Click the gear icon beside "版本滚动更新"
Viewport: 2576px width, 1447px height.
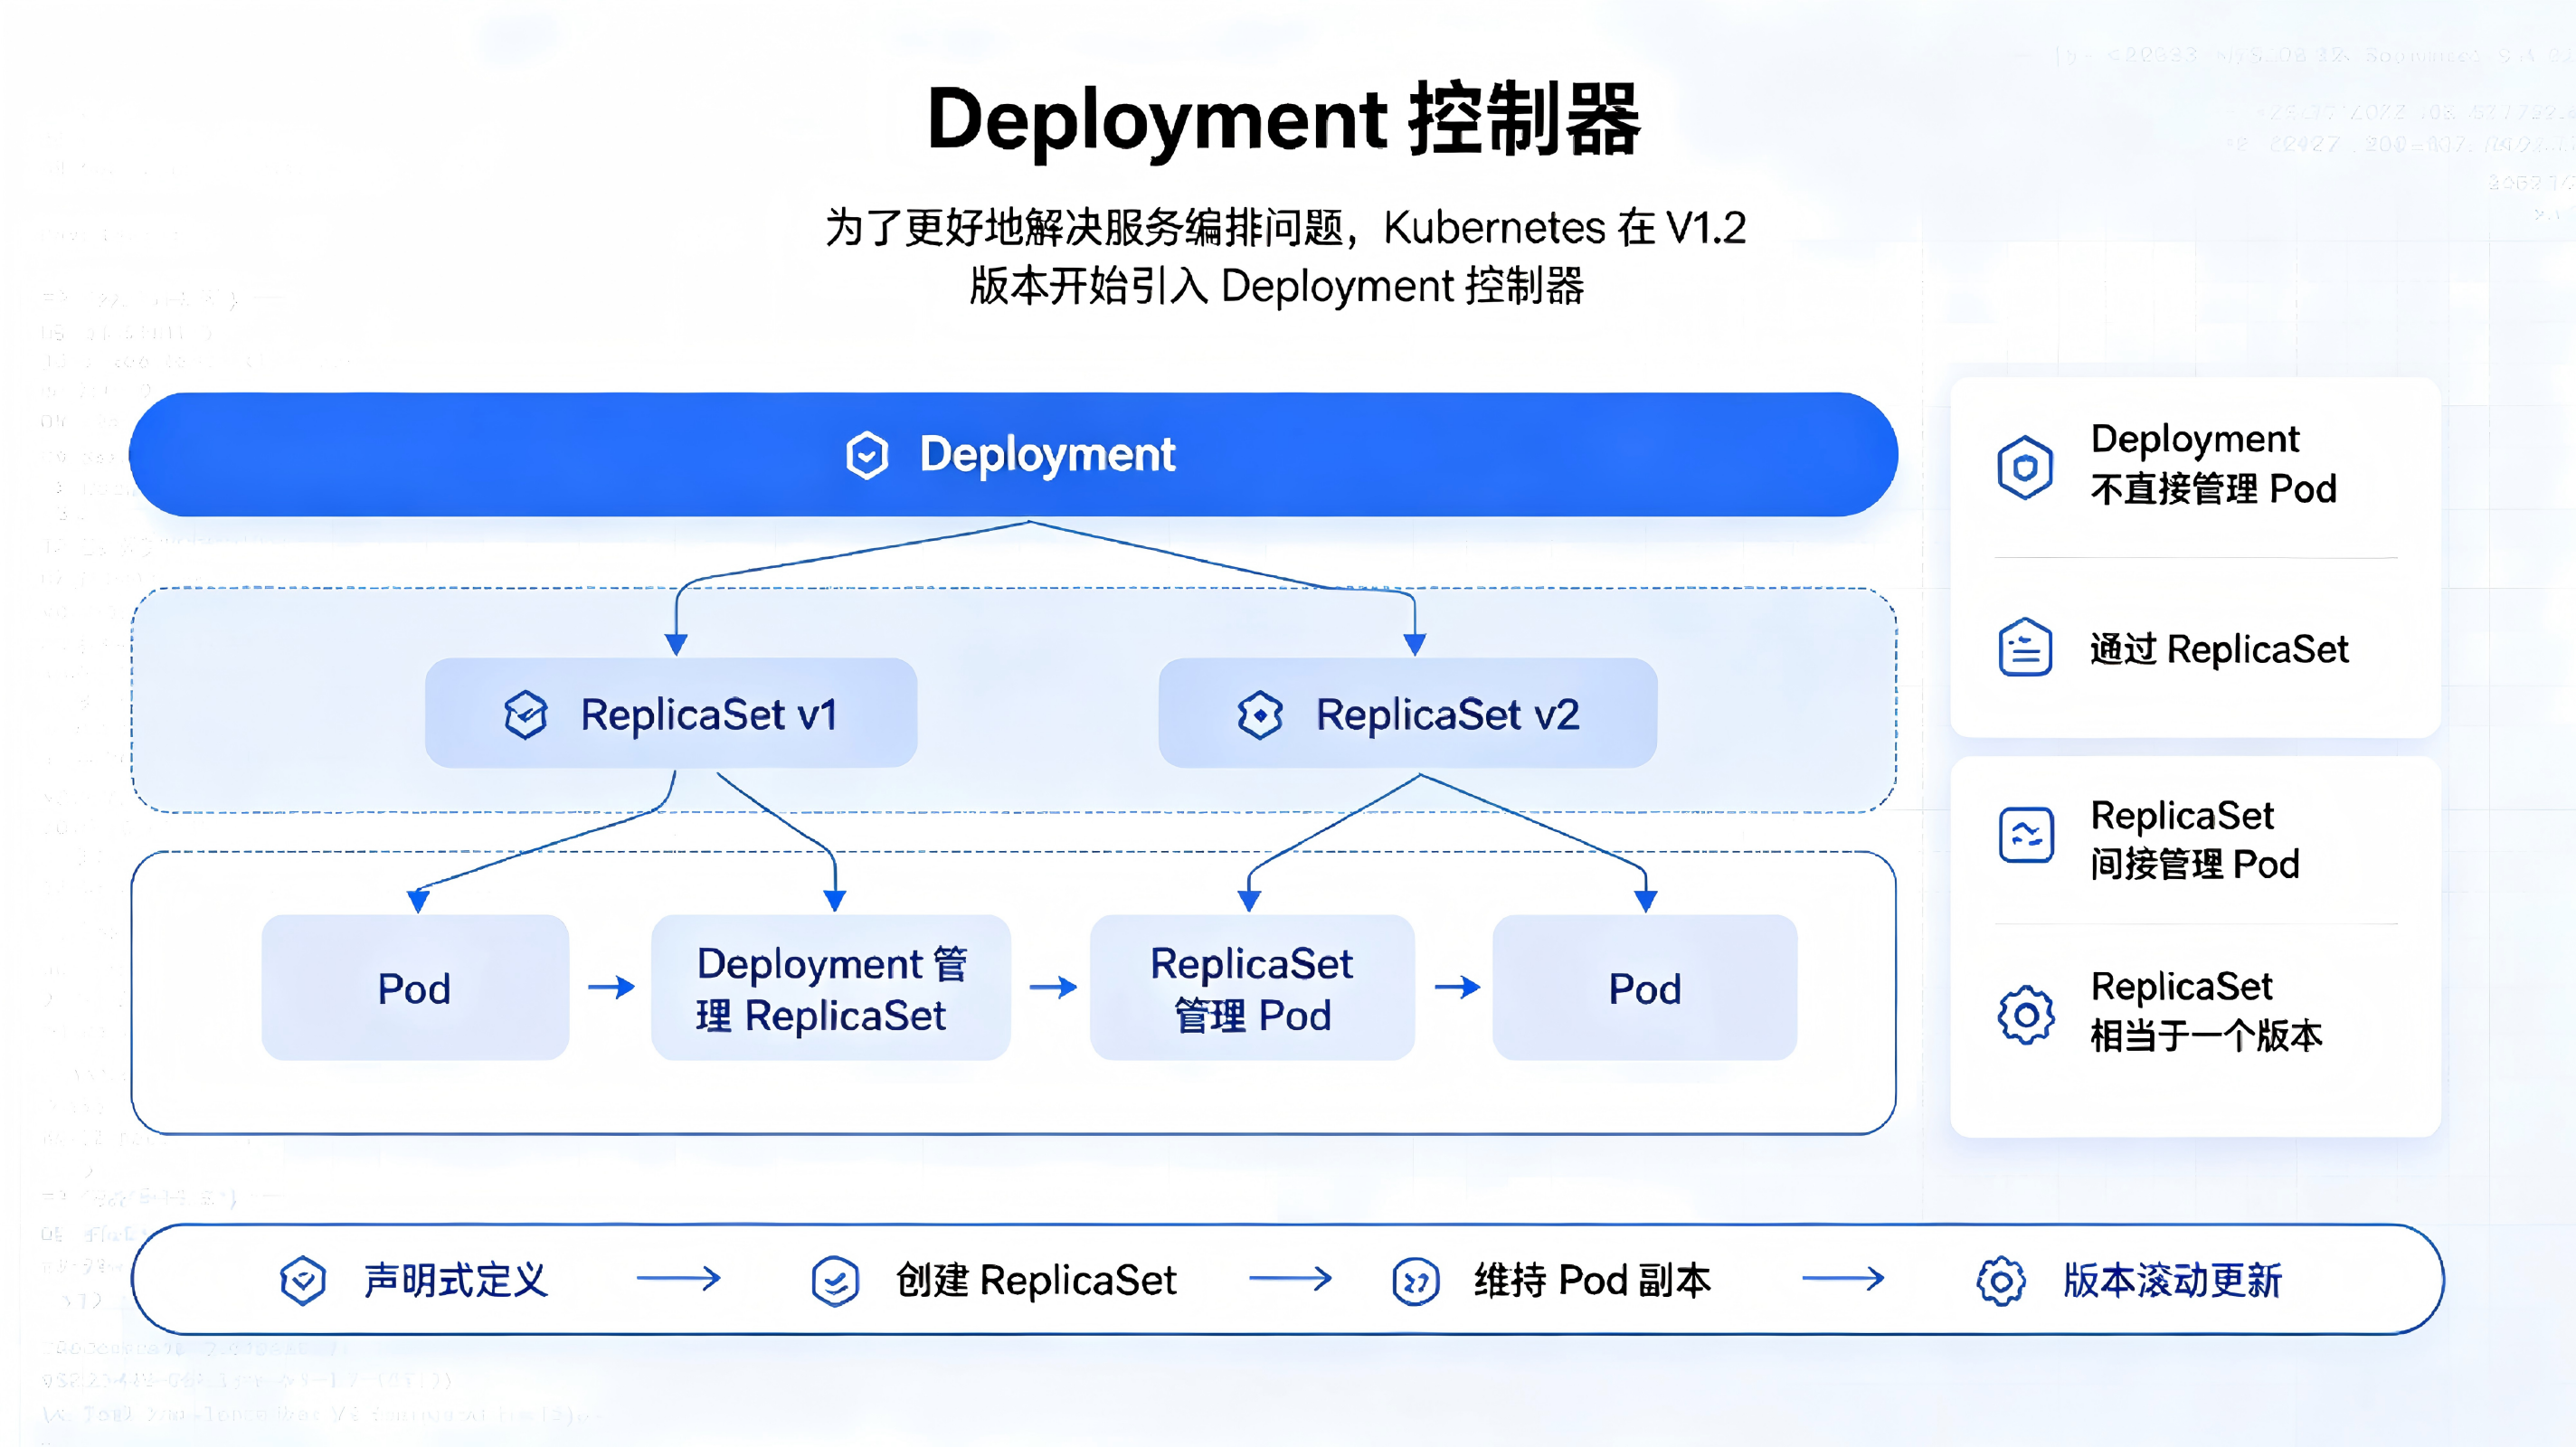pos(2001,1281)
